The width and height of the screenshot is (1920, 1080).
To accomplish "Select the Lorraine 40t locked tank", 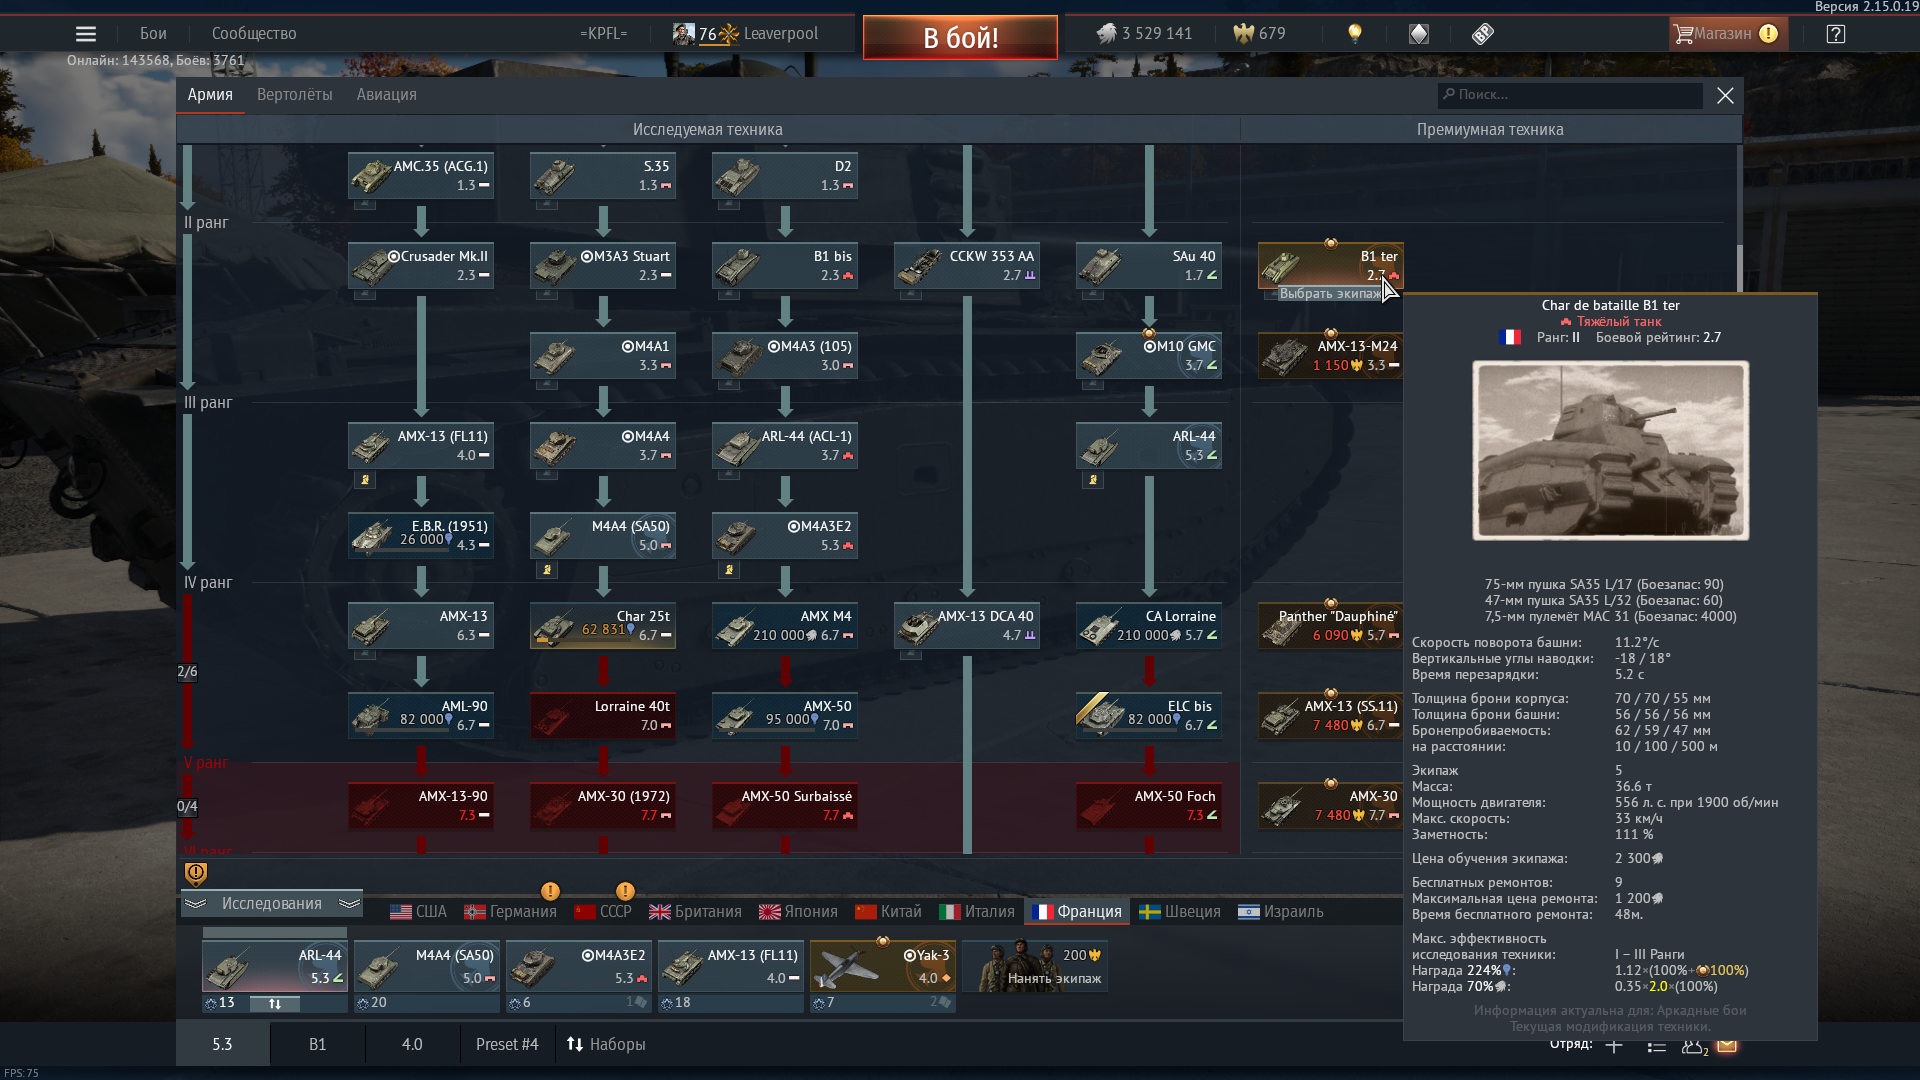I will point(603,715).
